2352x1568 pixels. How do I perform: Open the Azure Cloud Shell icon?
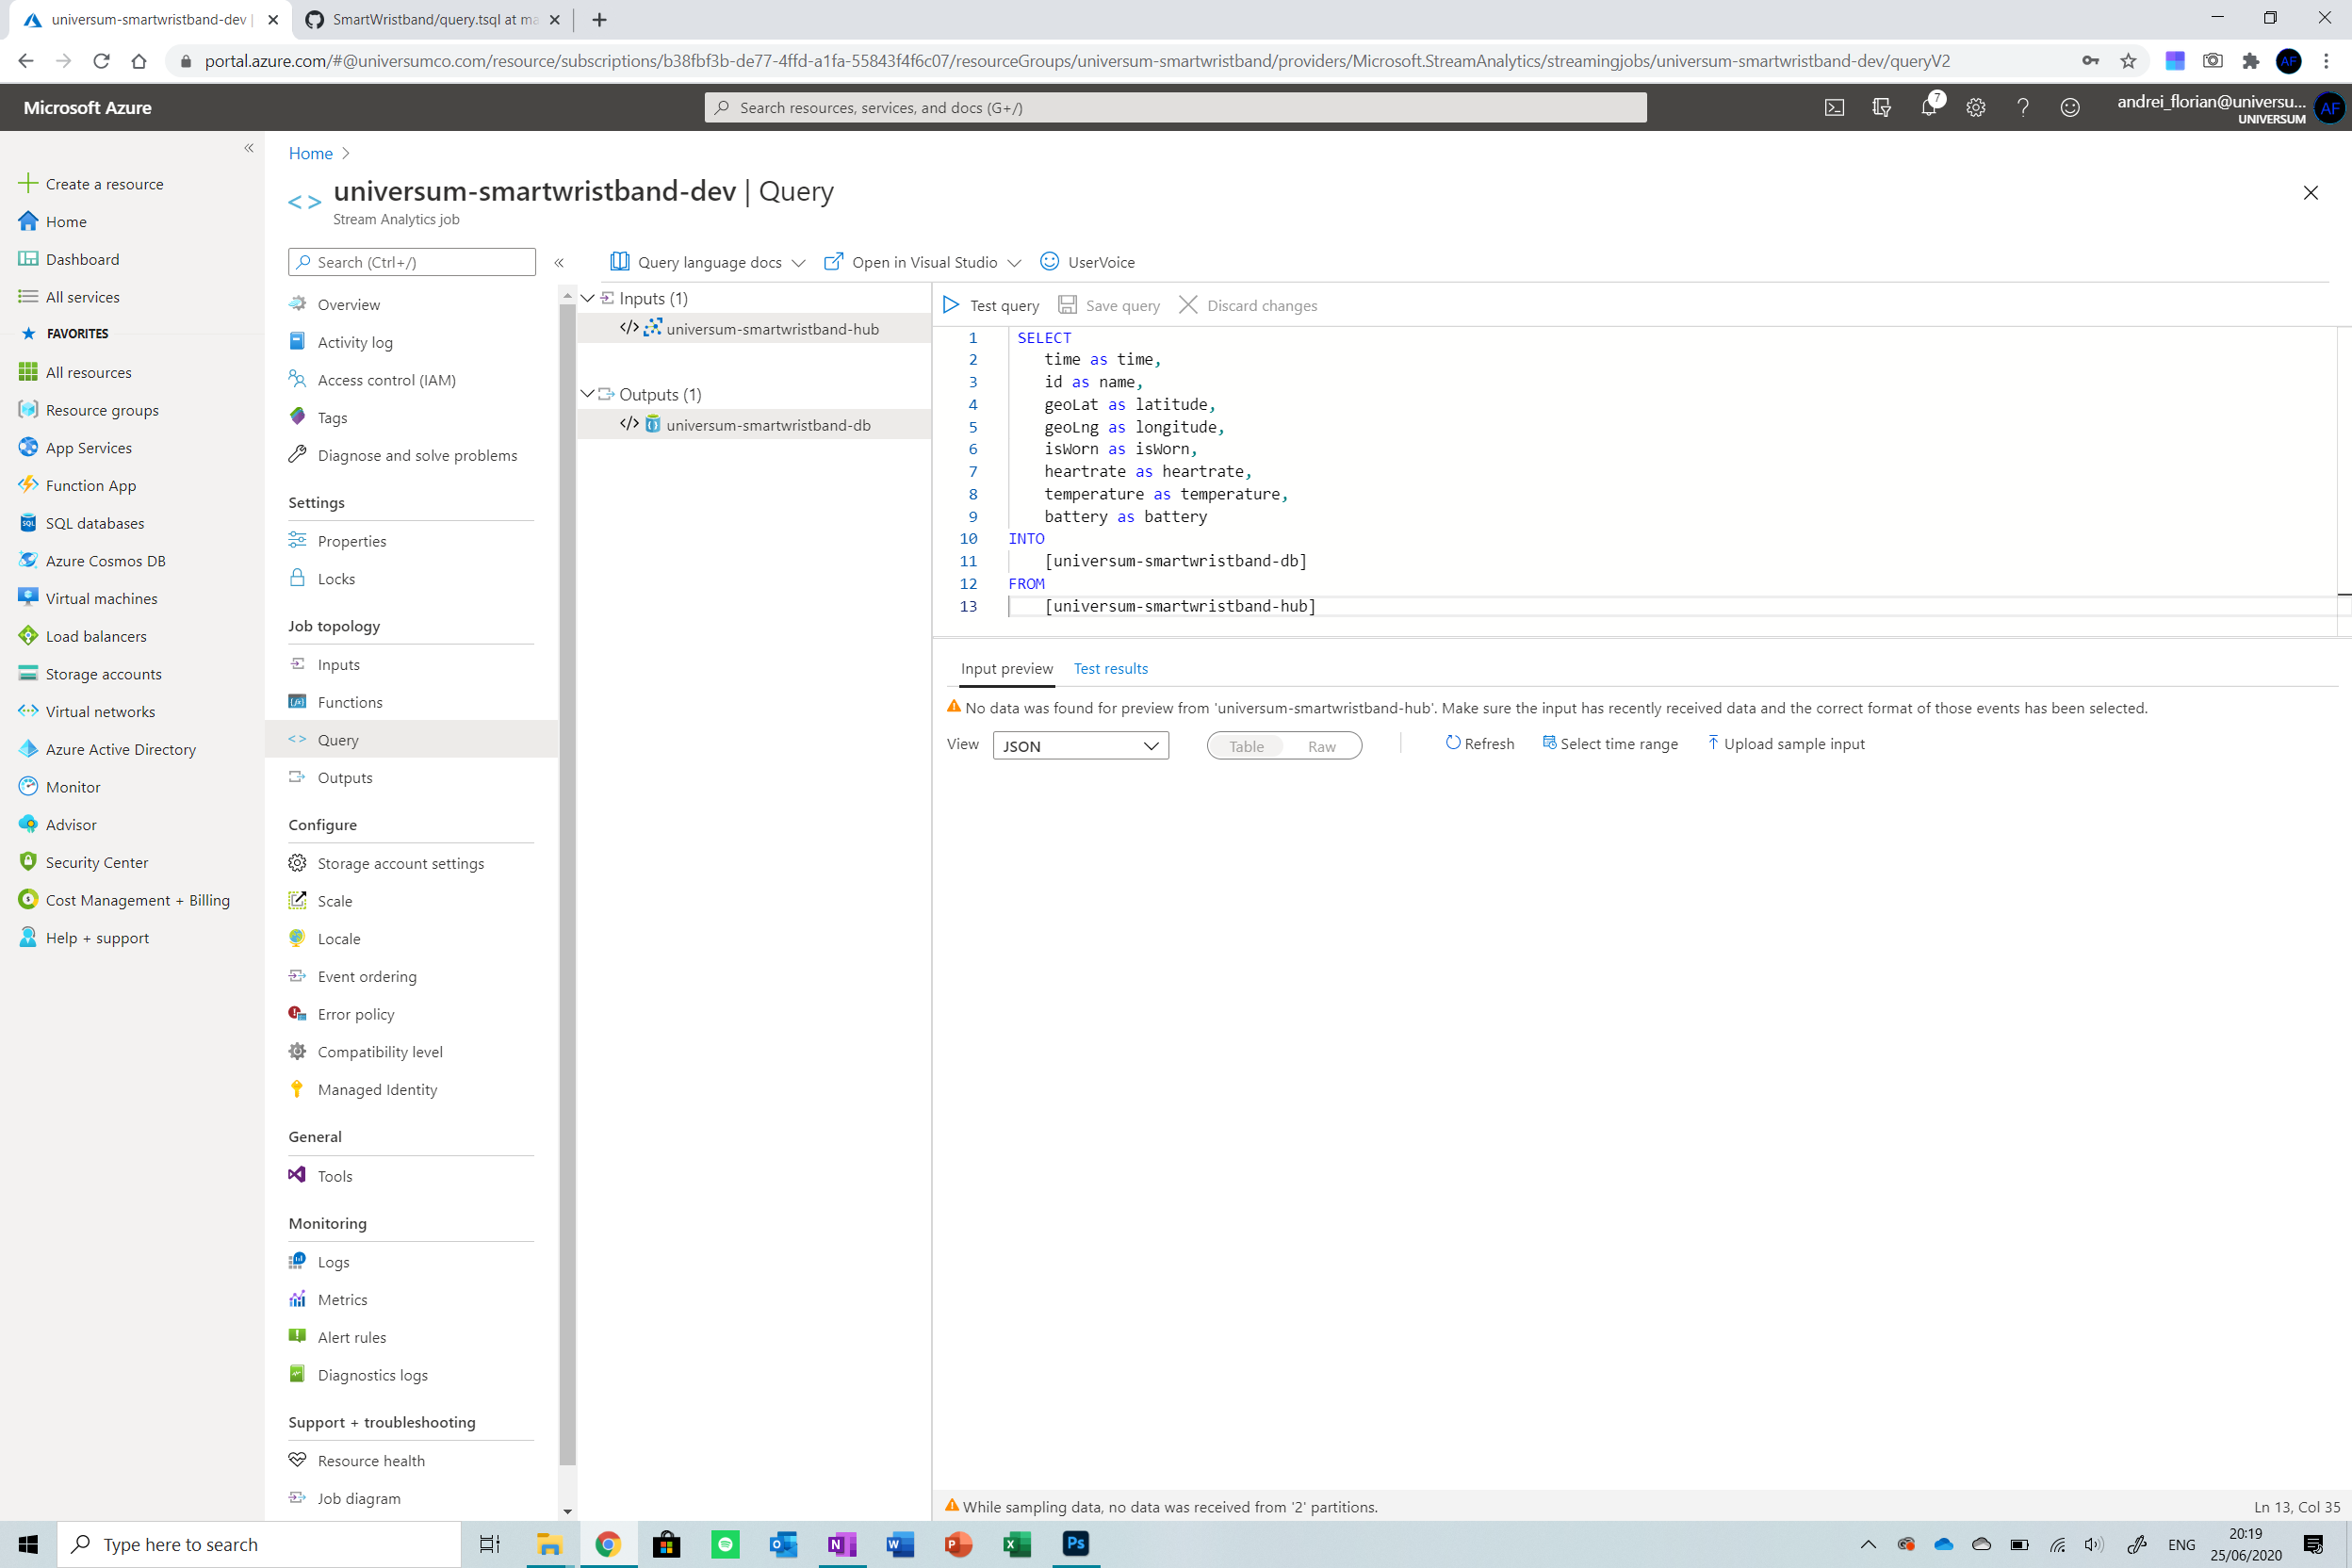(x=1834, y=107)
